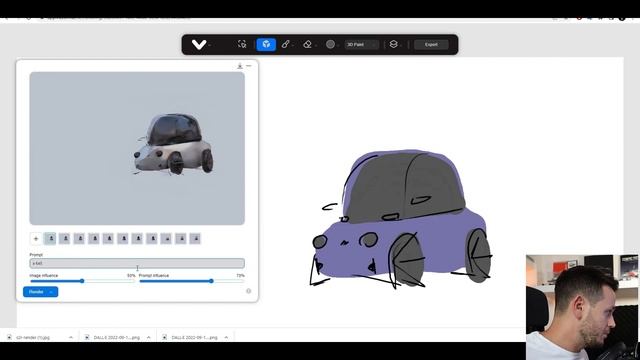Screen dimensions: 640x360
Task: Expand brush options arrow beside brush tool
Action: [x=293, y=45]
